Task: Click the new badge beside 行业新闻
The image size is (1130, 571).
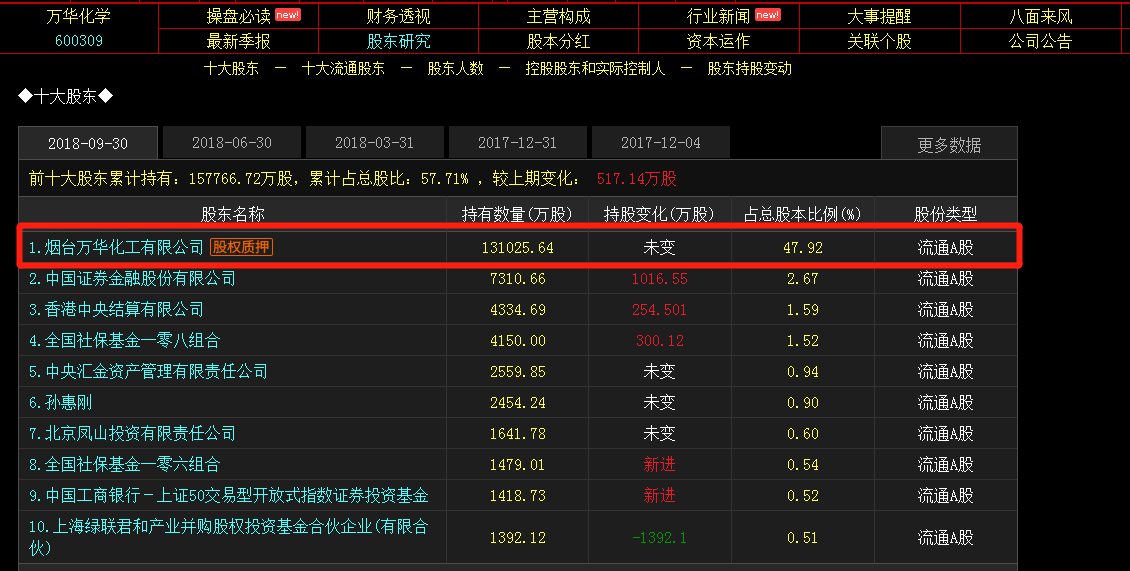Action: coord(768,14)
